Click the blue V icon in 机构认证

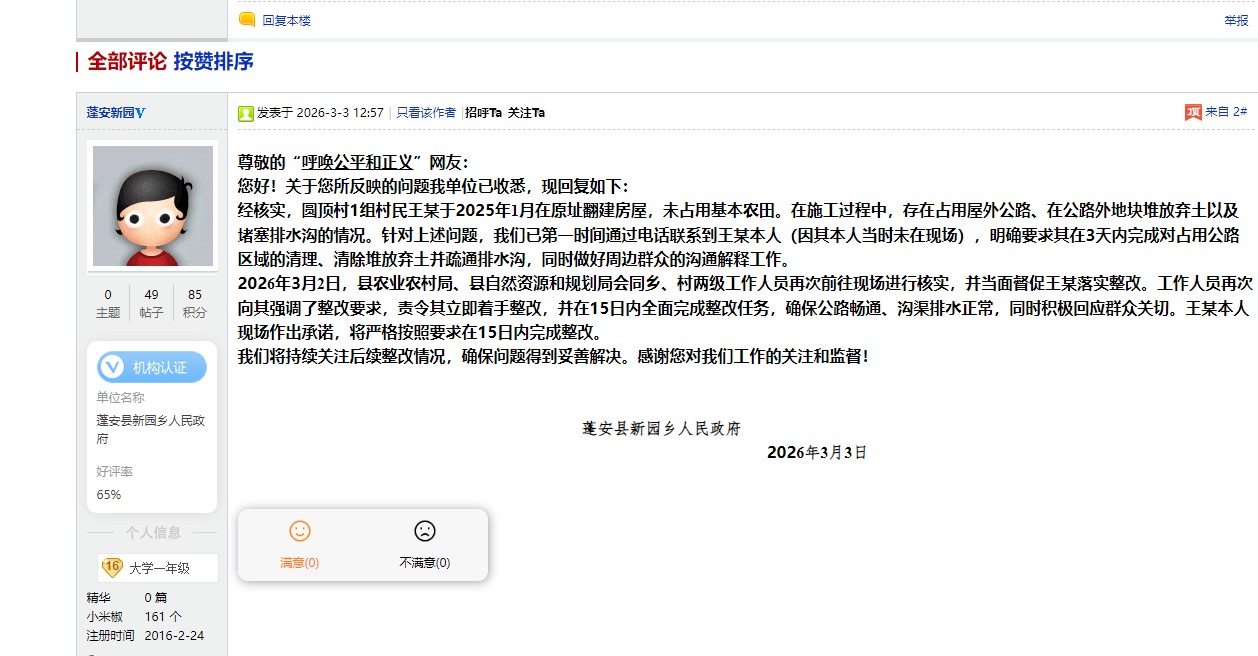(x=114, y=367)
